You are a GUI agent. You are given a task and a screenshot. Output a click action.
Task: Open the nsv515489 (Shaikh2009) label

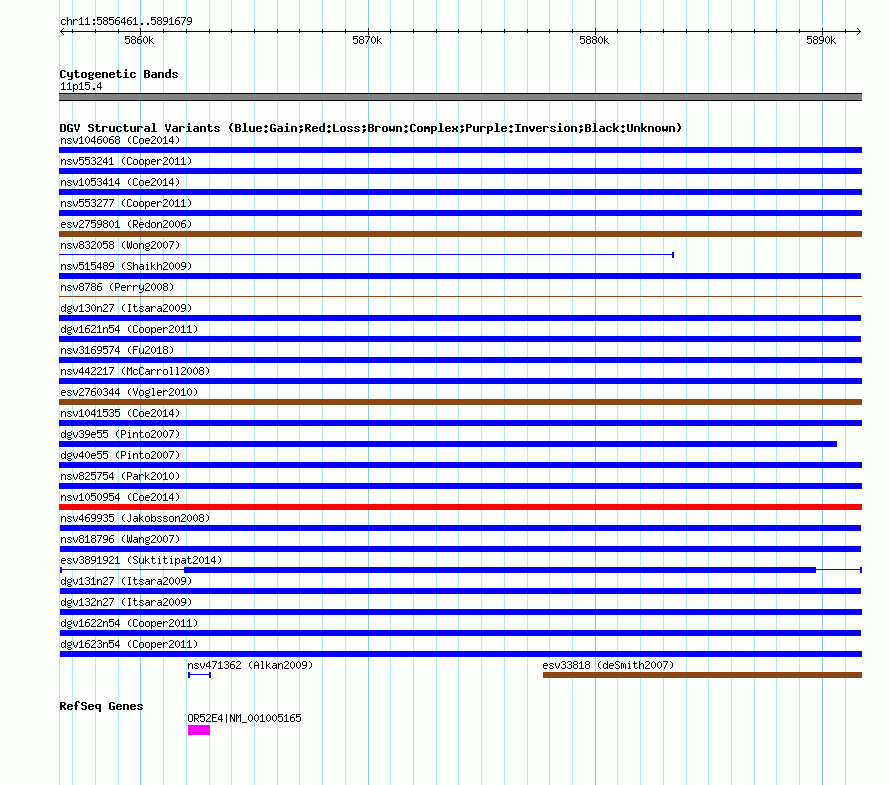tap(126, 266)
